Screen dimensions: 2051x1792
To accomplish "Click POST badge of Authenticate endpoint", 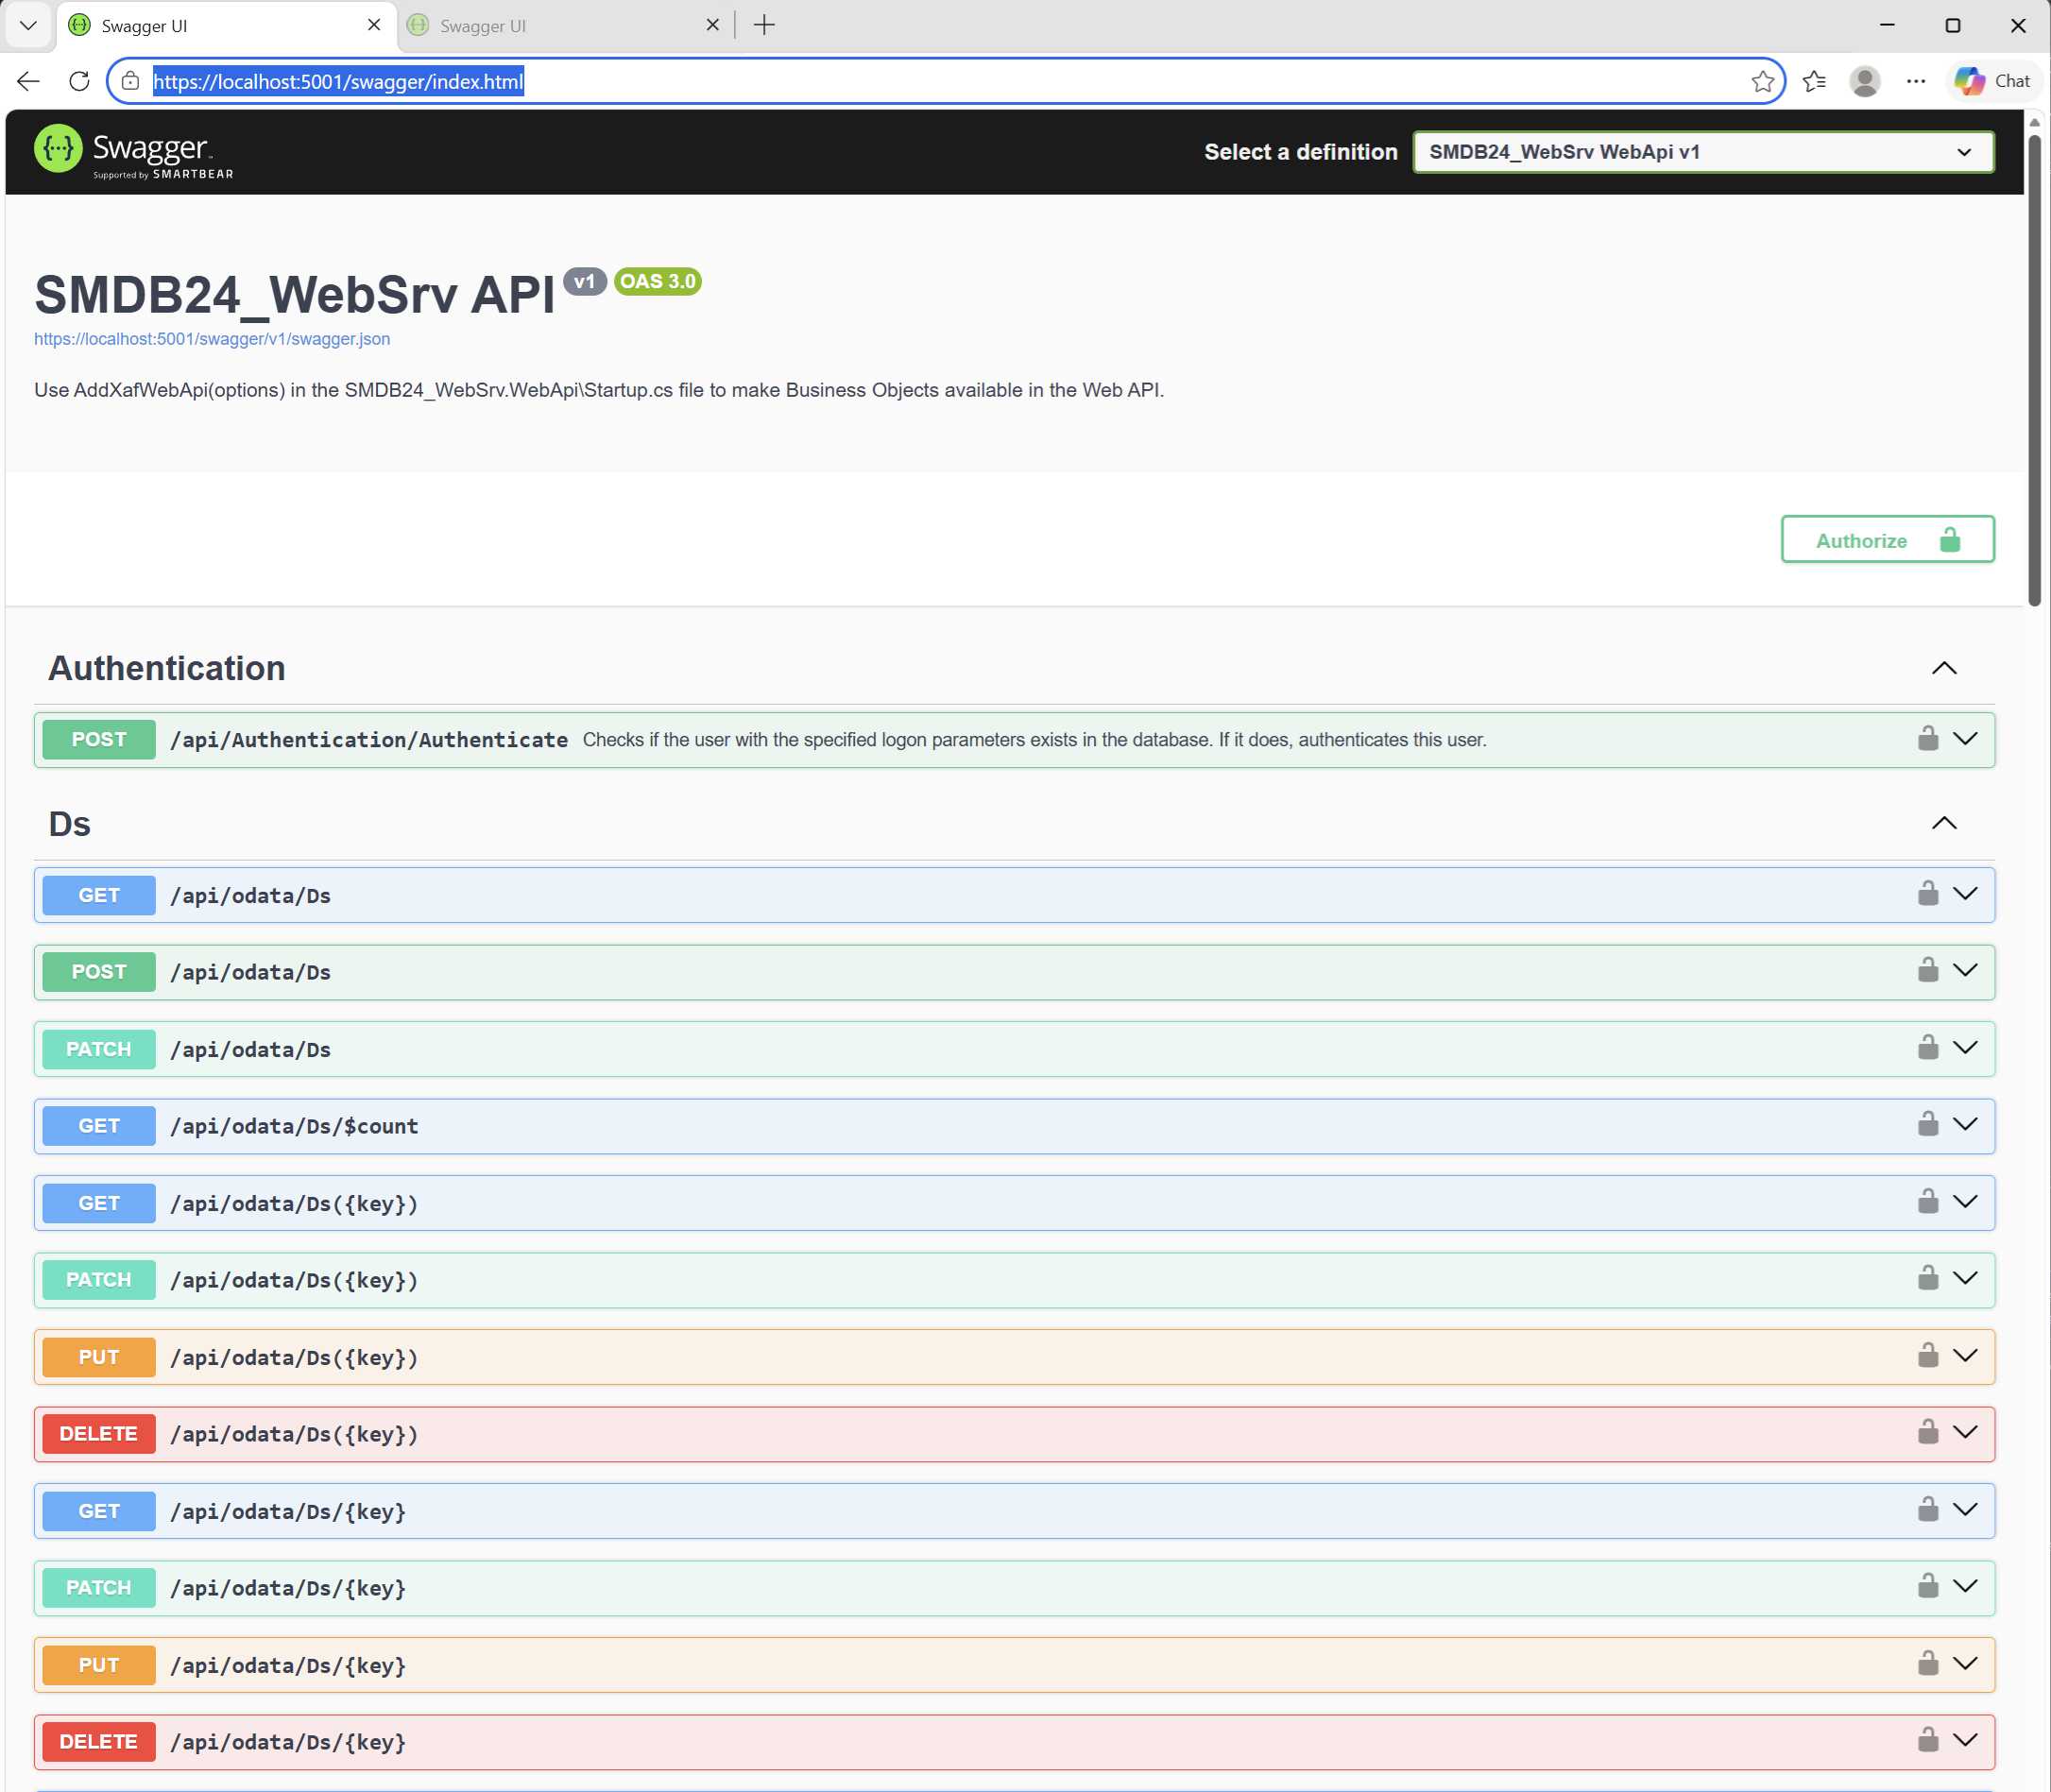I will (x=99, y=739).
